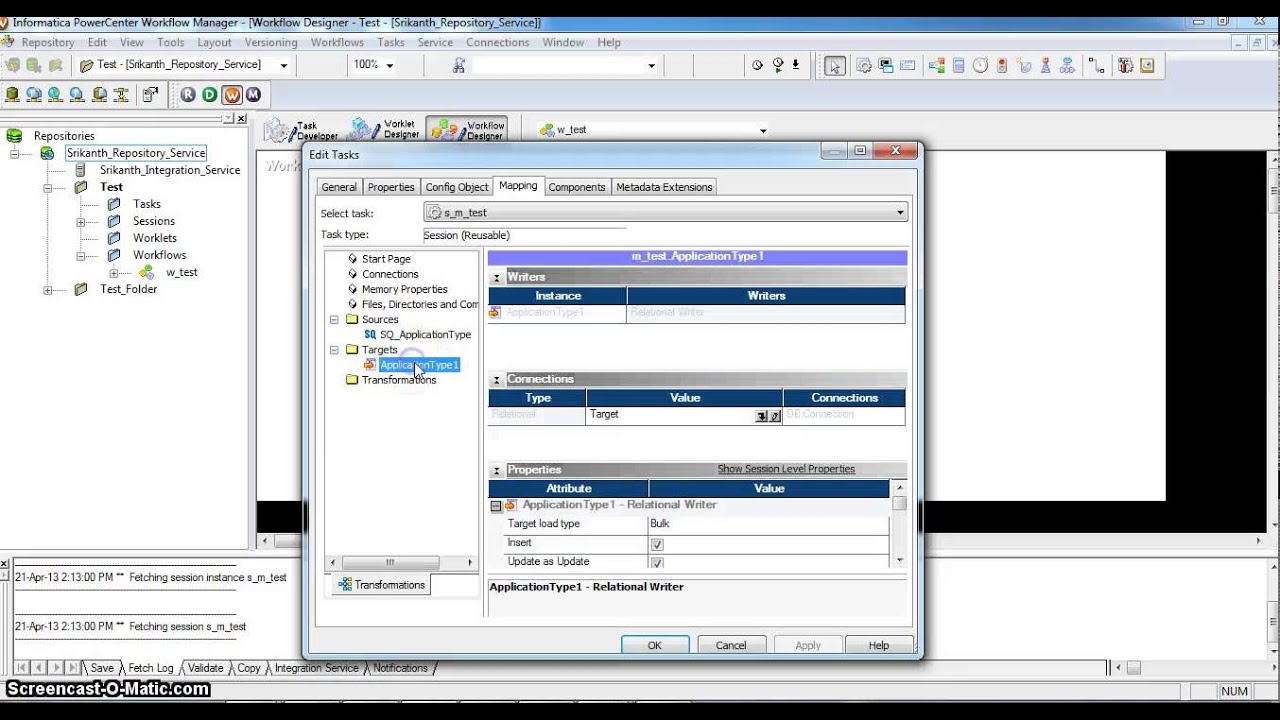The image size is (1280, 720).
Task: Click the Worklet task icon in the toolbar
Action: (1067, 66)
